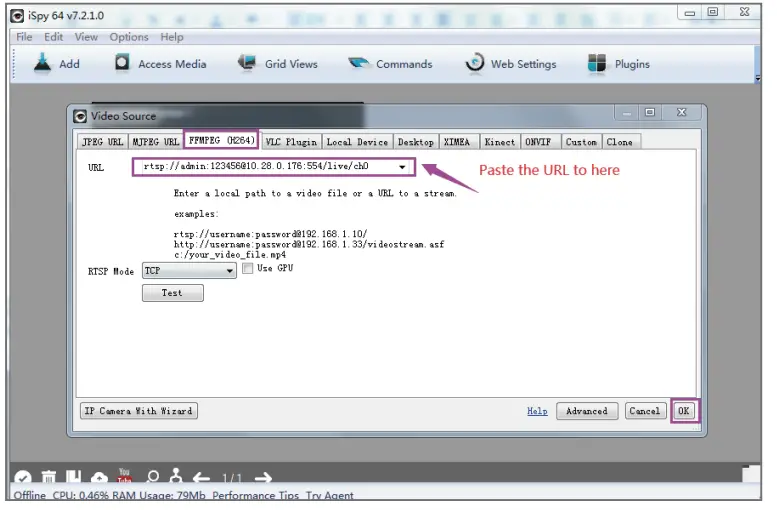The image size is (777, 510).
Task: Enable the Use GPU checkbox
Action: click(x=248, y=268)
